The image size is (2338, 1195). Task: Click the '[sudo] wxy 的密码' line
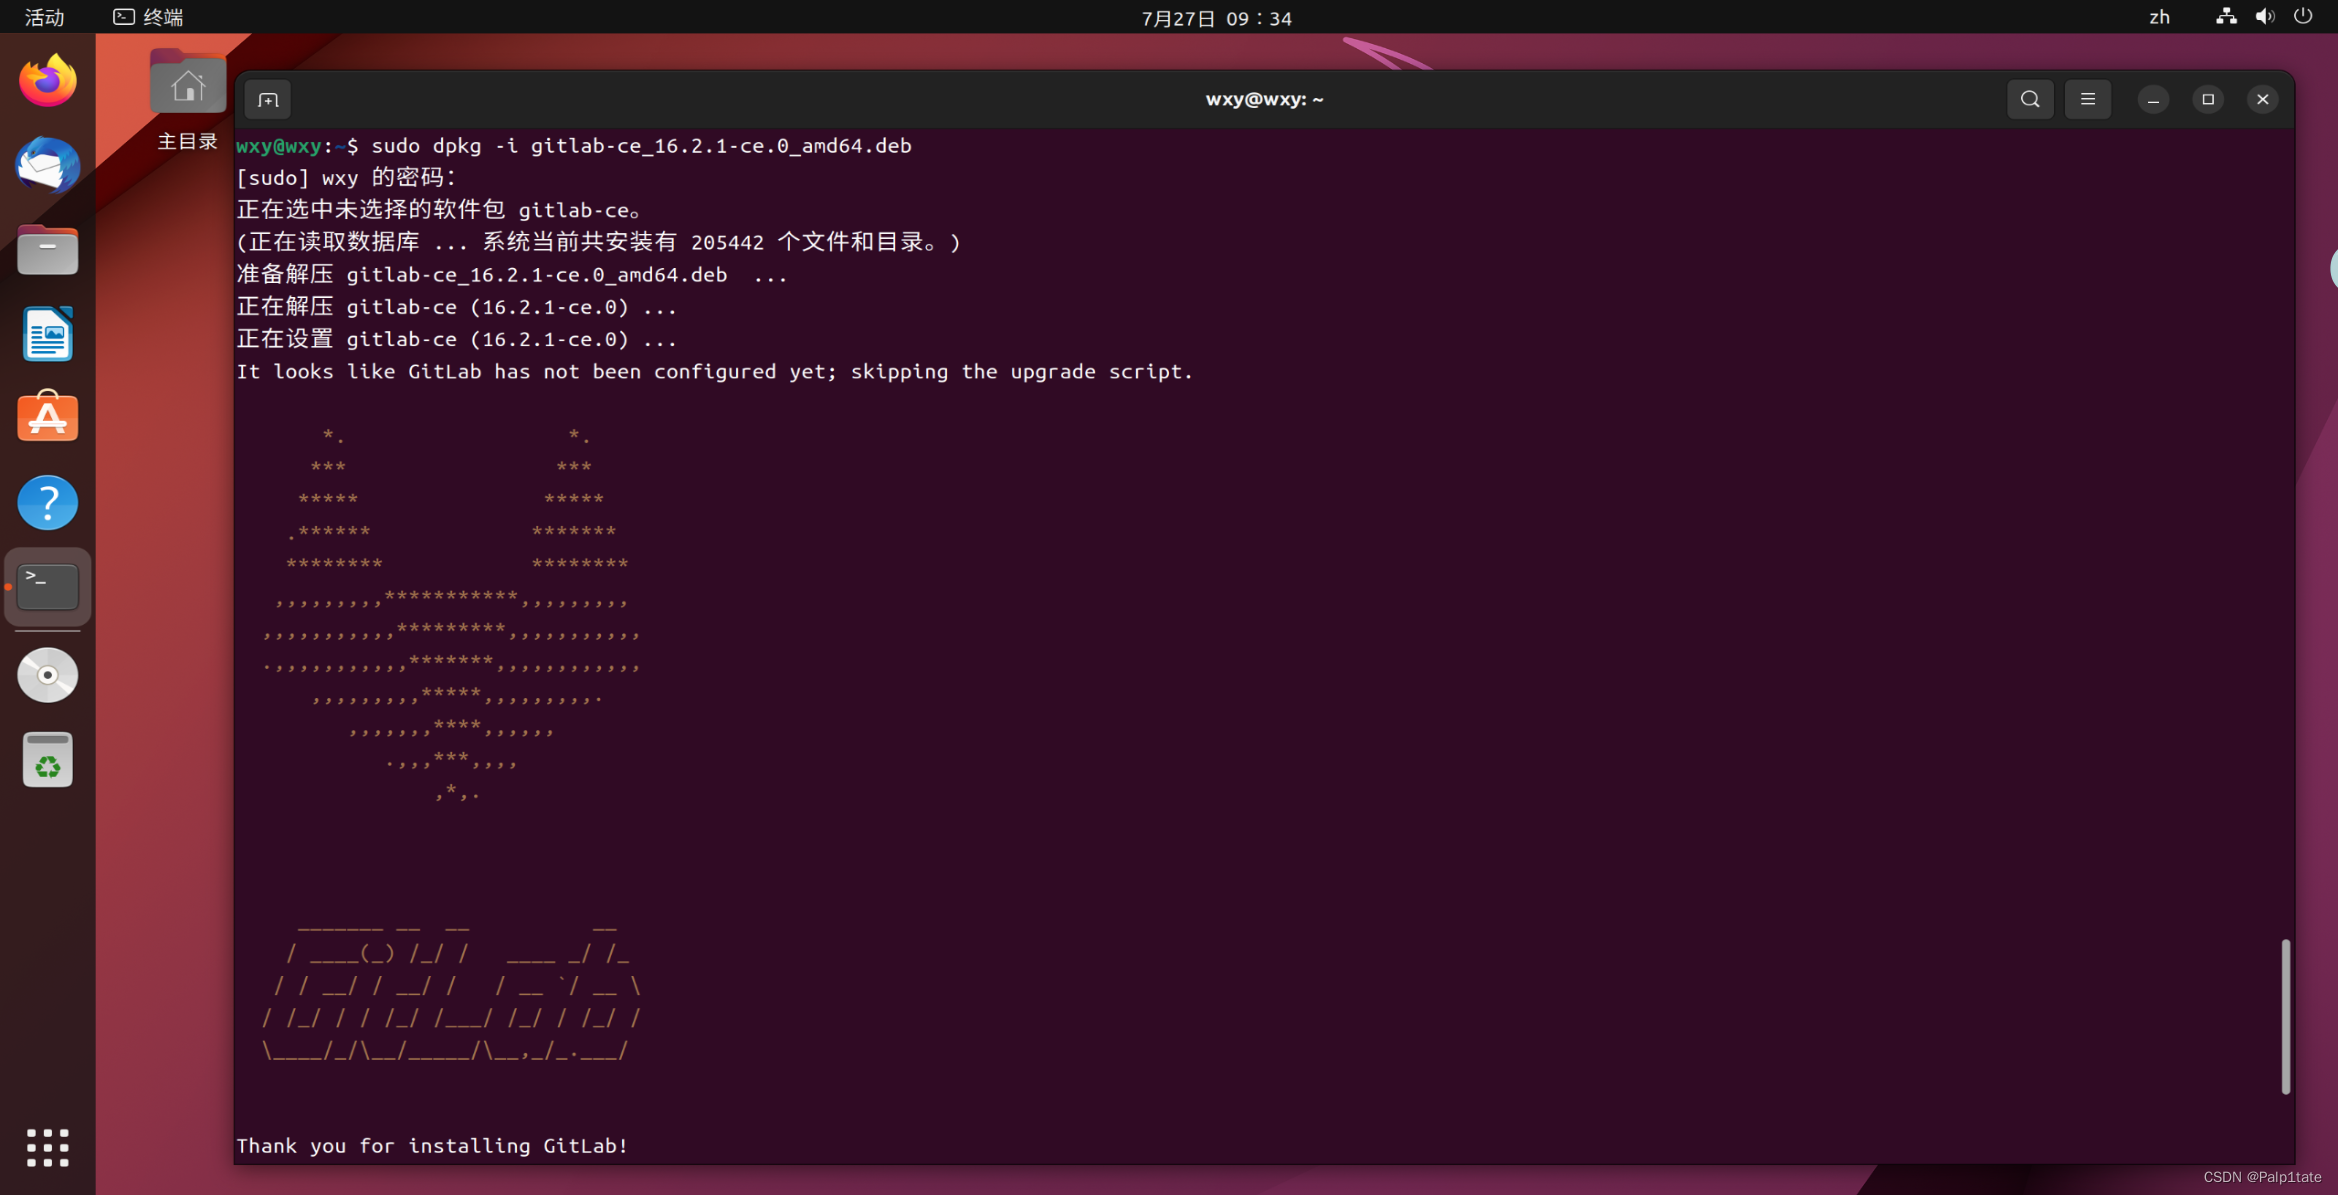click(346, 178)
